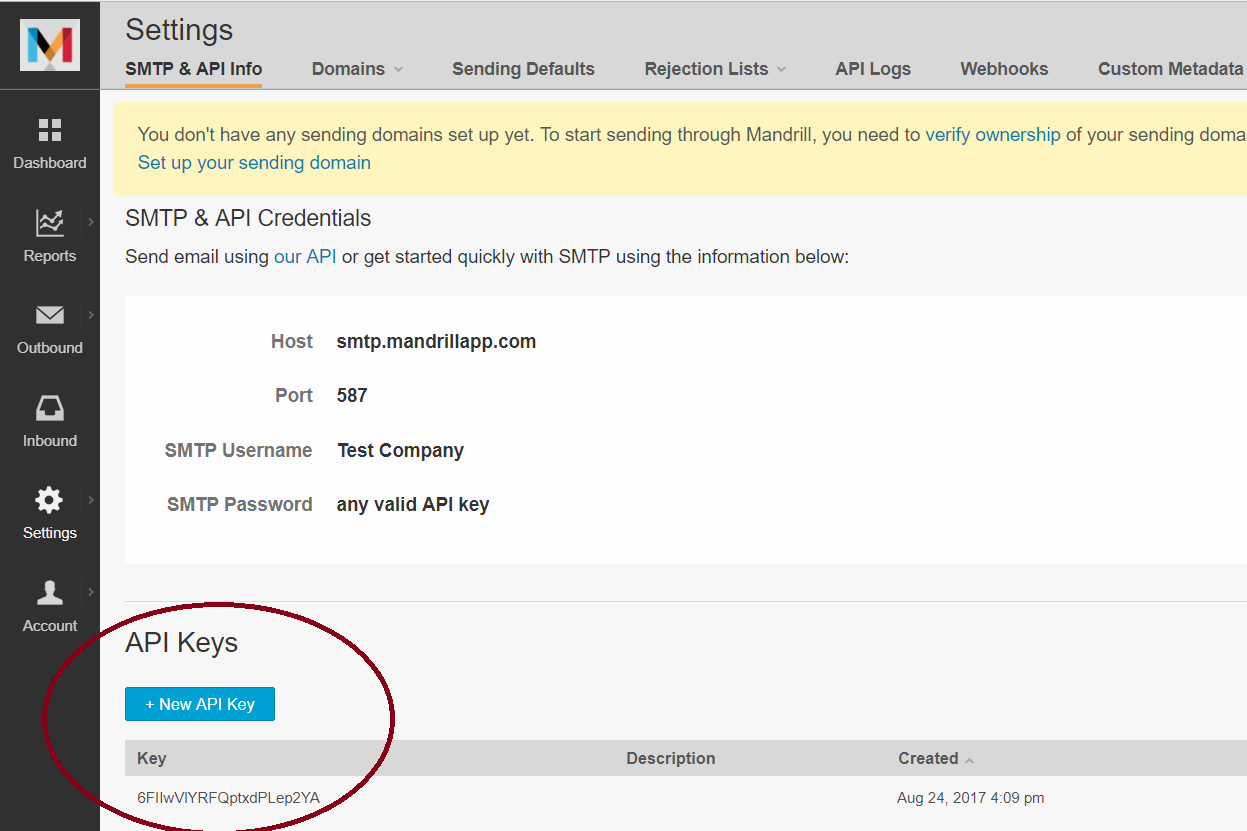Screen dimensions: 1247x831
Task: Open the Dashboard grid icon
Action: click(x=50, y=130)
